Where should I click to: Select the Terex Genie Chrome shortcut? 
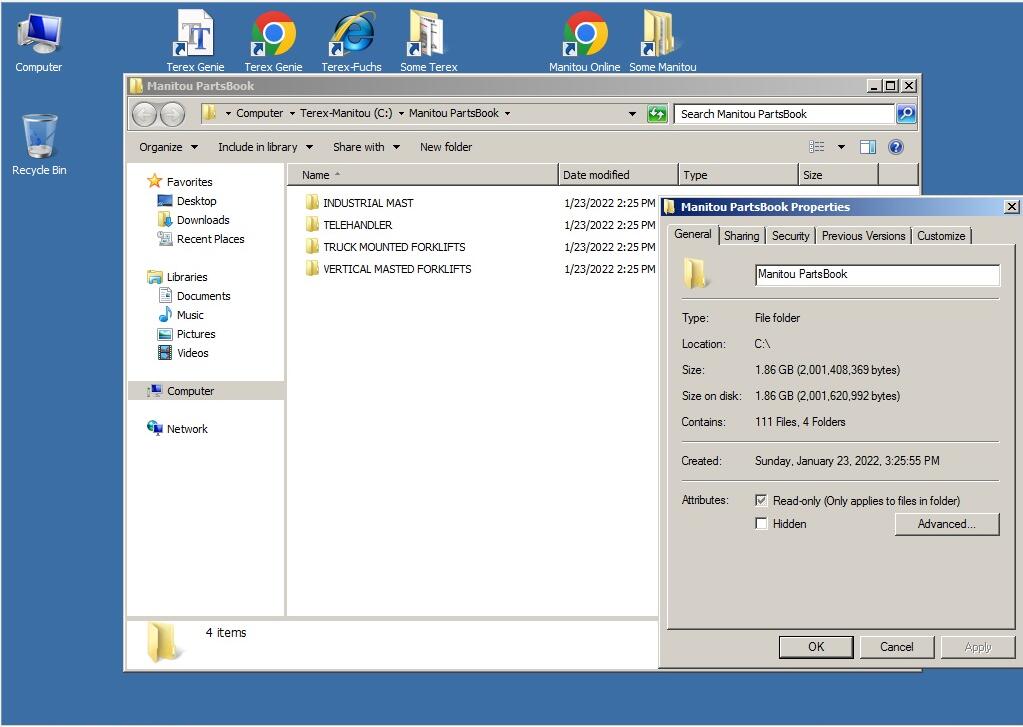pos(273,41)
